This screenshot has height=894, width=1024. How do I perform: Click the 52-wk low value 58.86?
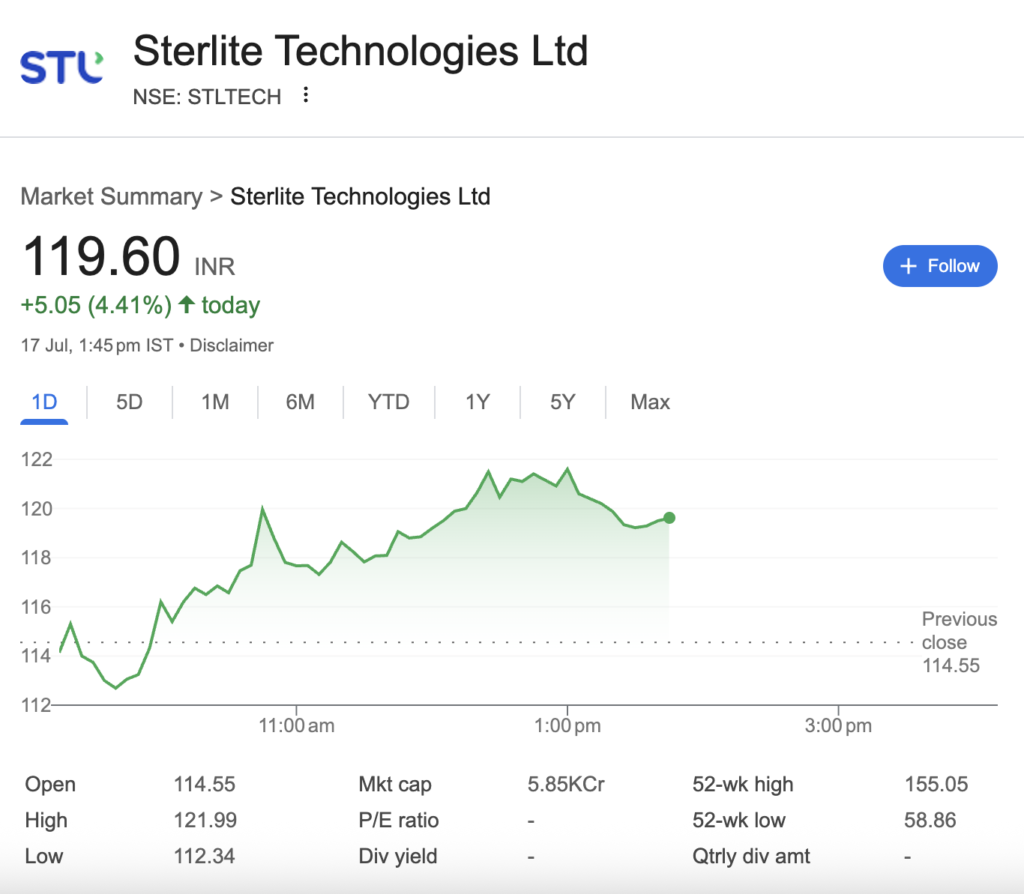click(x=930, y=820)
